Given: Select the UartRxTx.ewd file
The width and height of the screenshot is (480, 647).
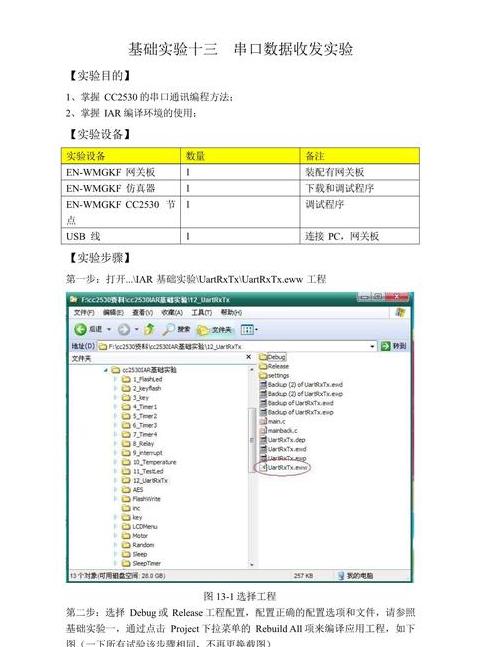Looking at the screenshot, I should point(283,449).
